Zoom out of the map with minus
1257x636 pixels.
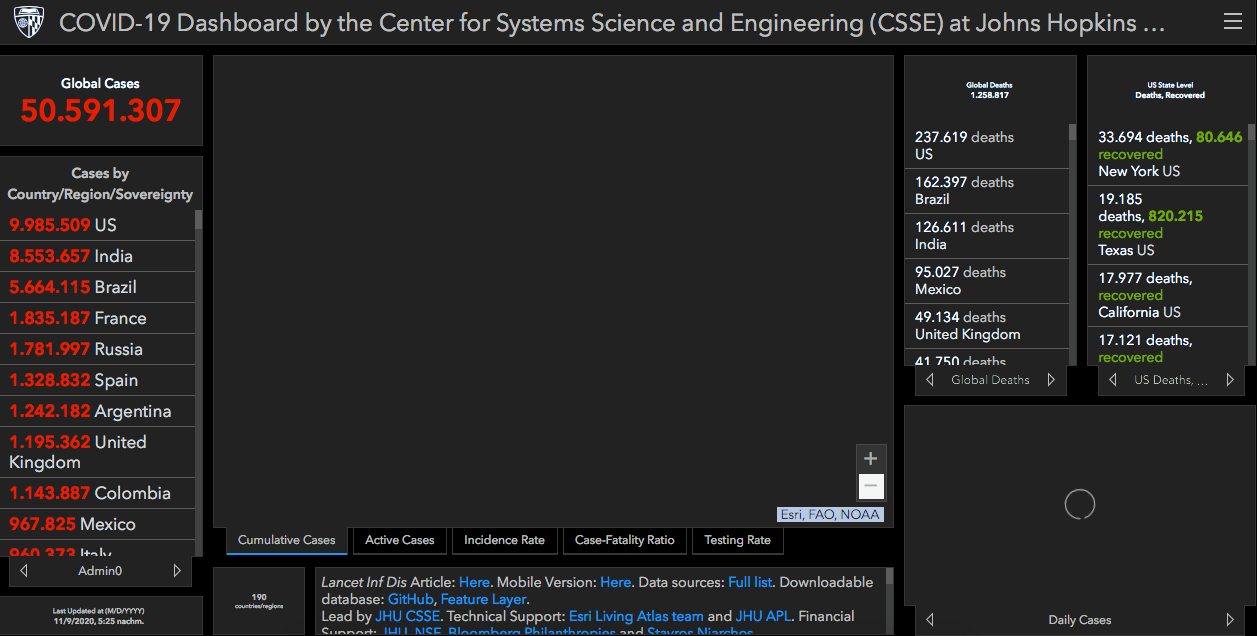(871, 487)
